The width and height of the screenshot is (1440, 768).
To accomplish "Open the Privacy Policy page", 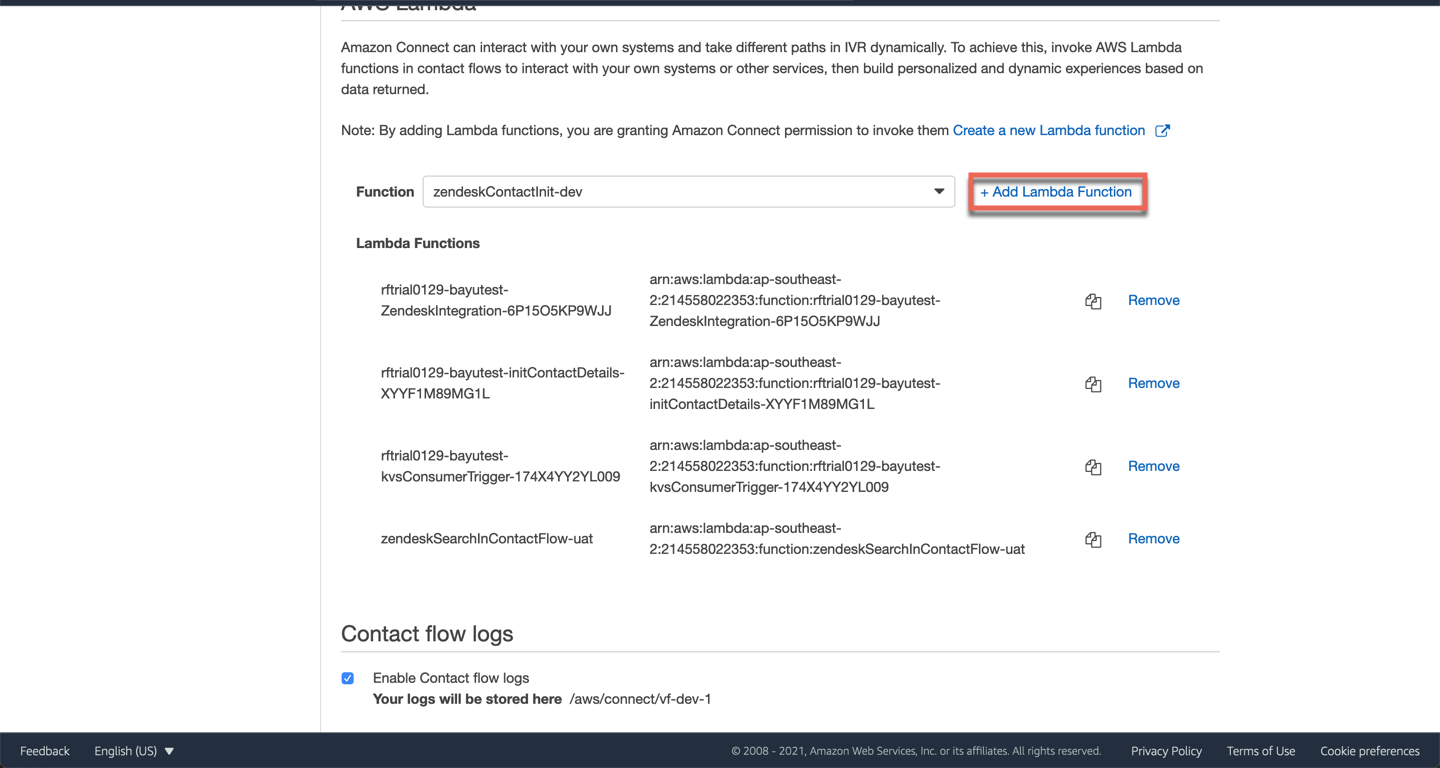I will coord(1166,751).
